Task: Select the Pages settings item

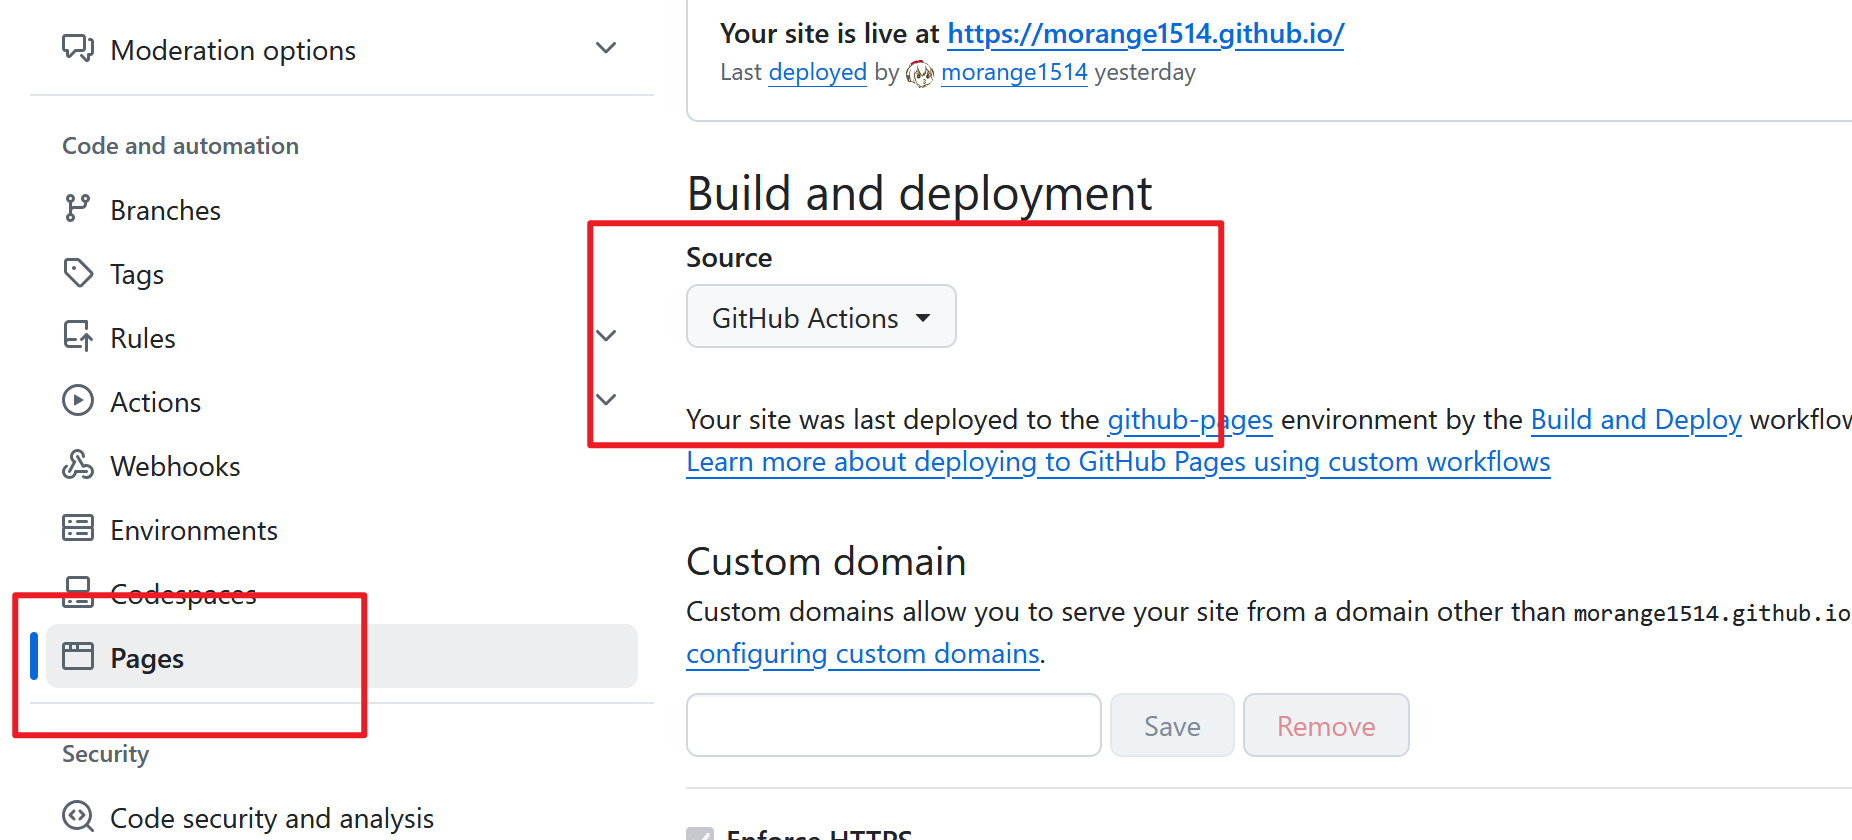Action: 340,657
